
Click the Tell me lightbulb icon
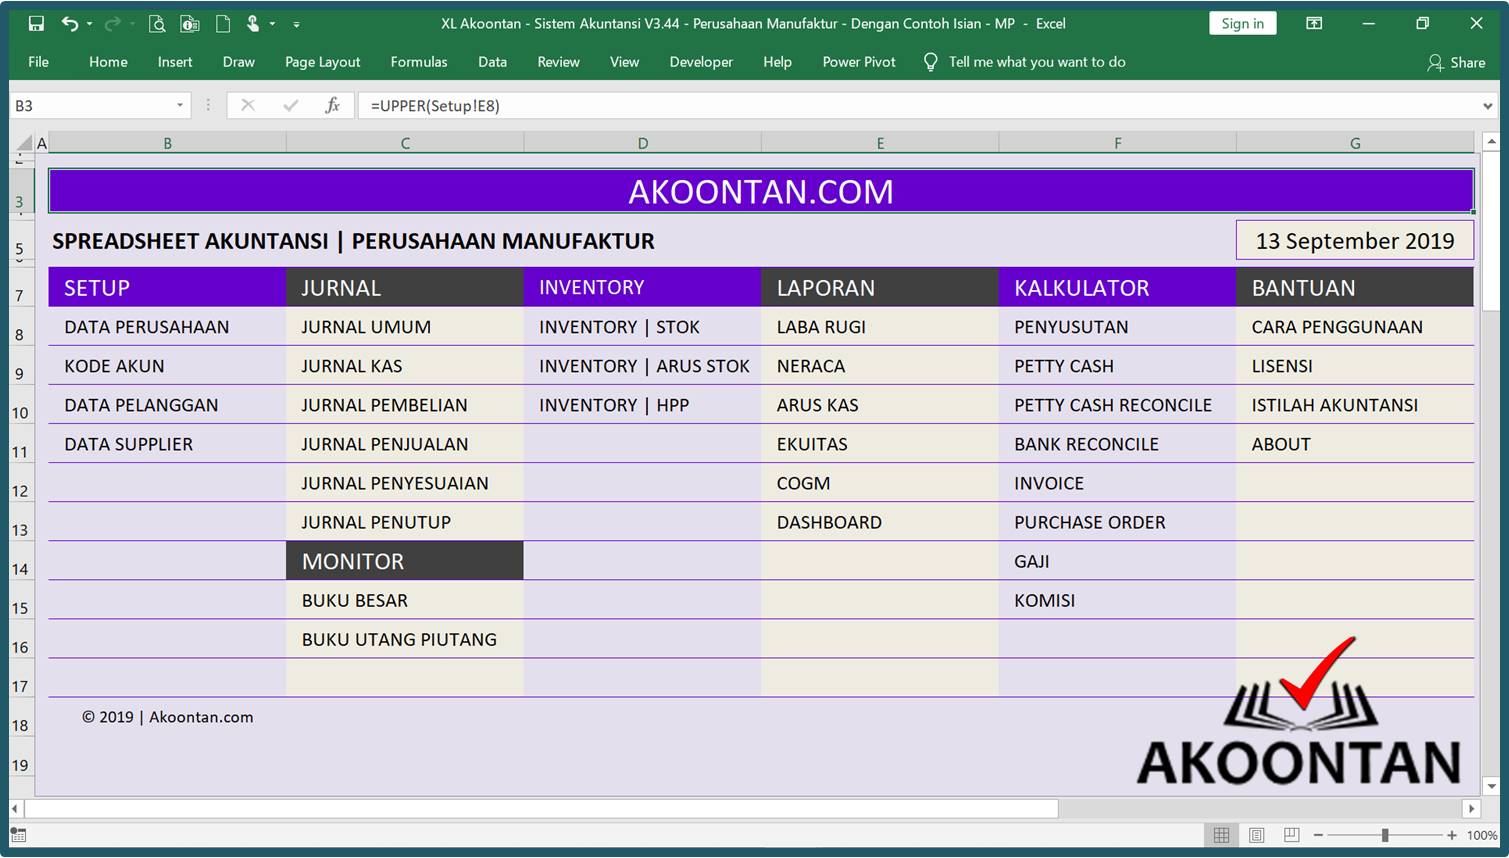coord(930,62)
